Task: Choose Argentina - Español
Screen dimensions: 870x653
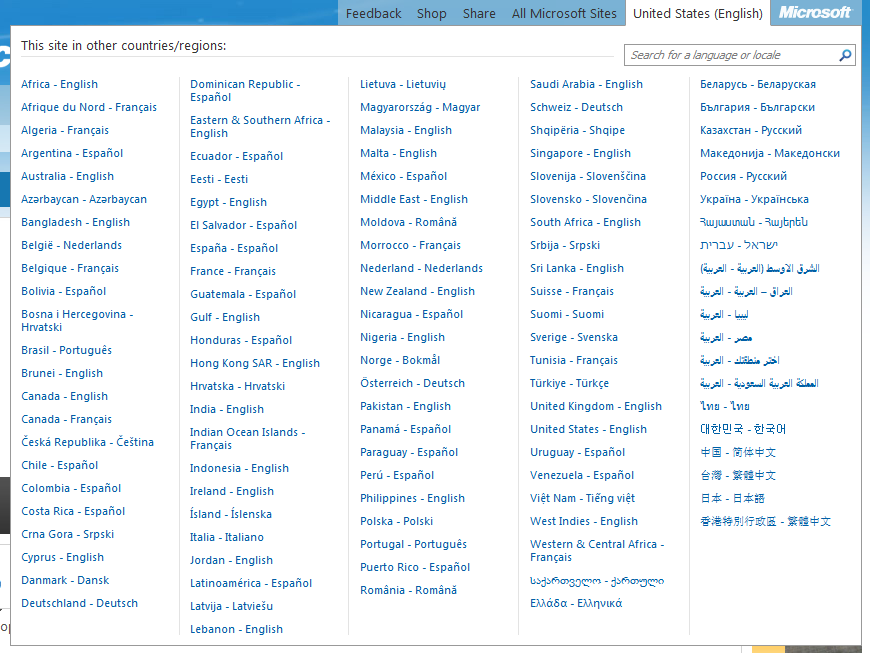Action: (72, 153)
